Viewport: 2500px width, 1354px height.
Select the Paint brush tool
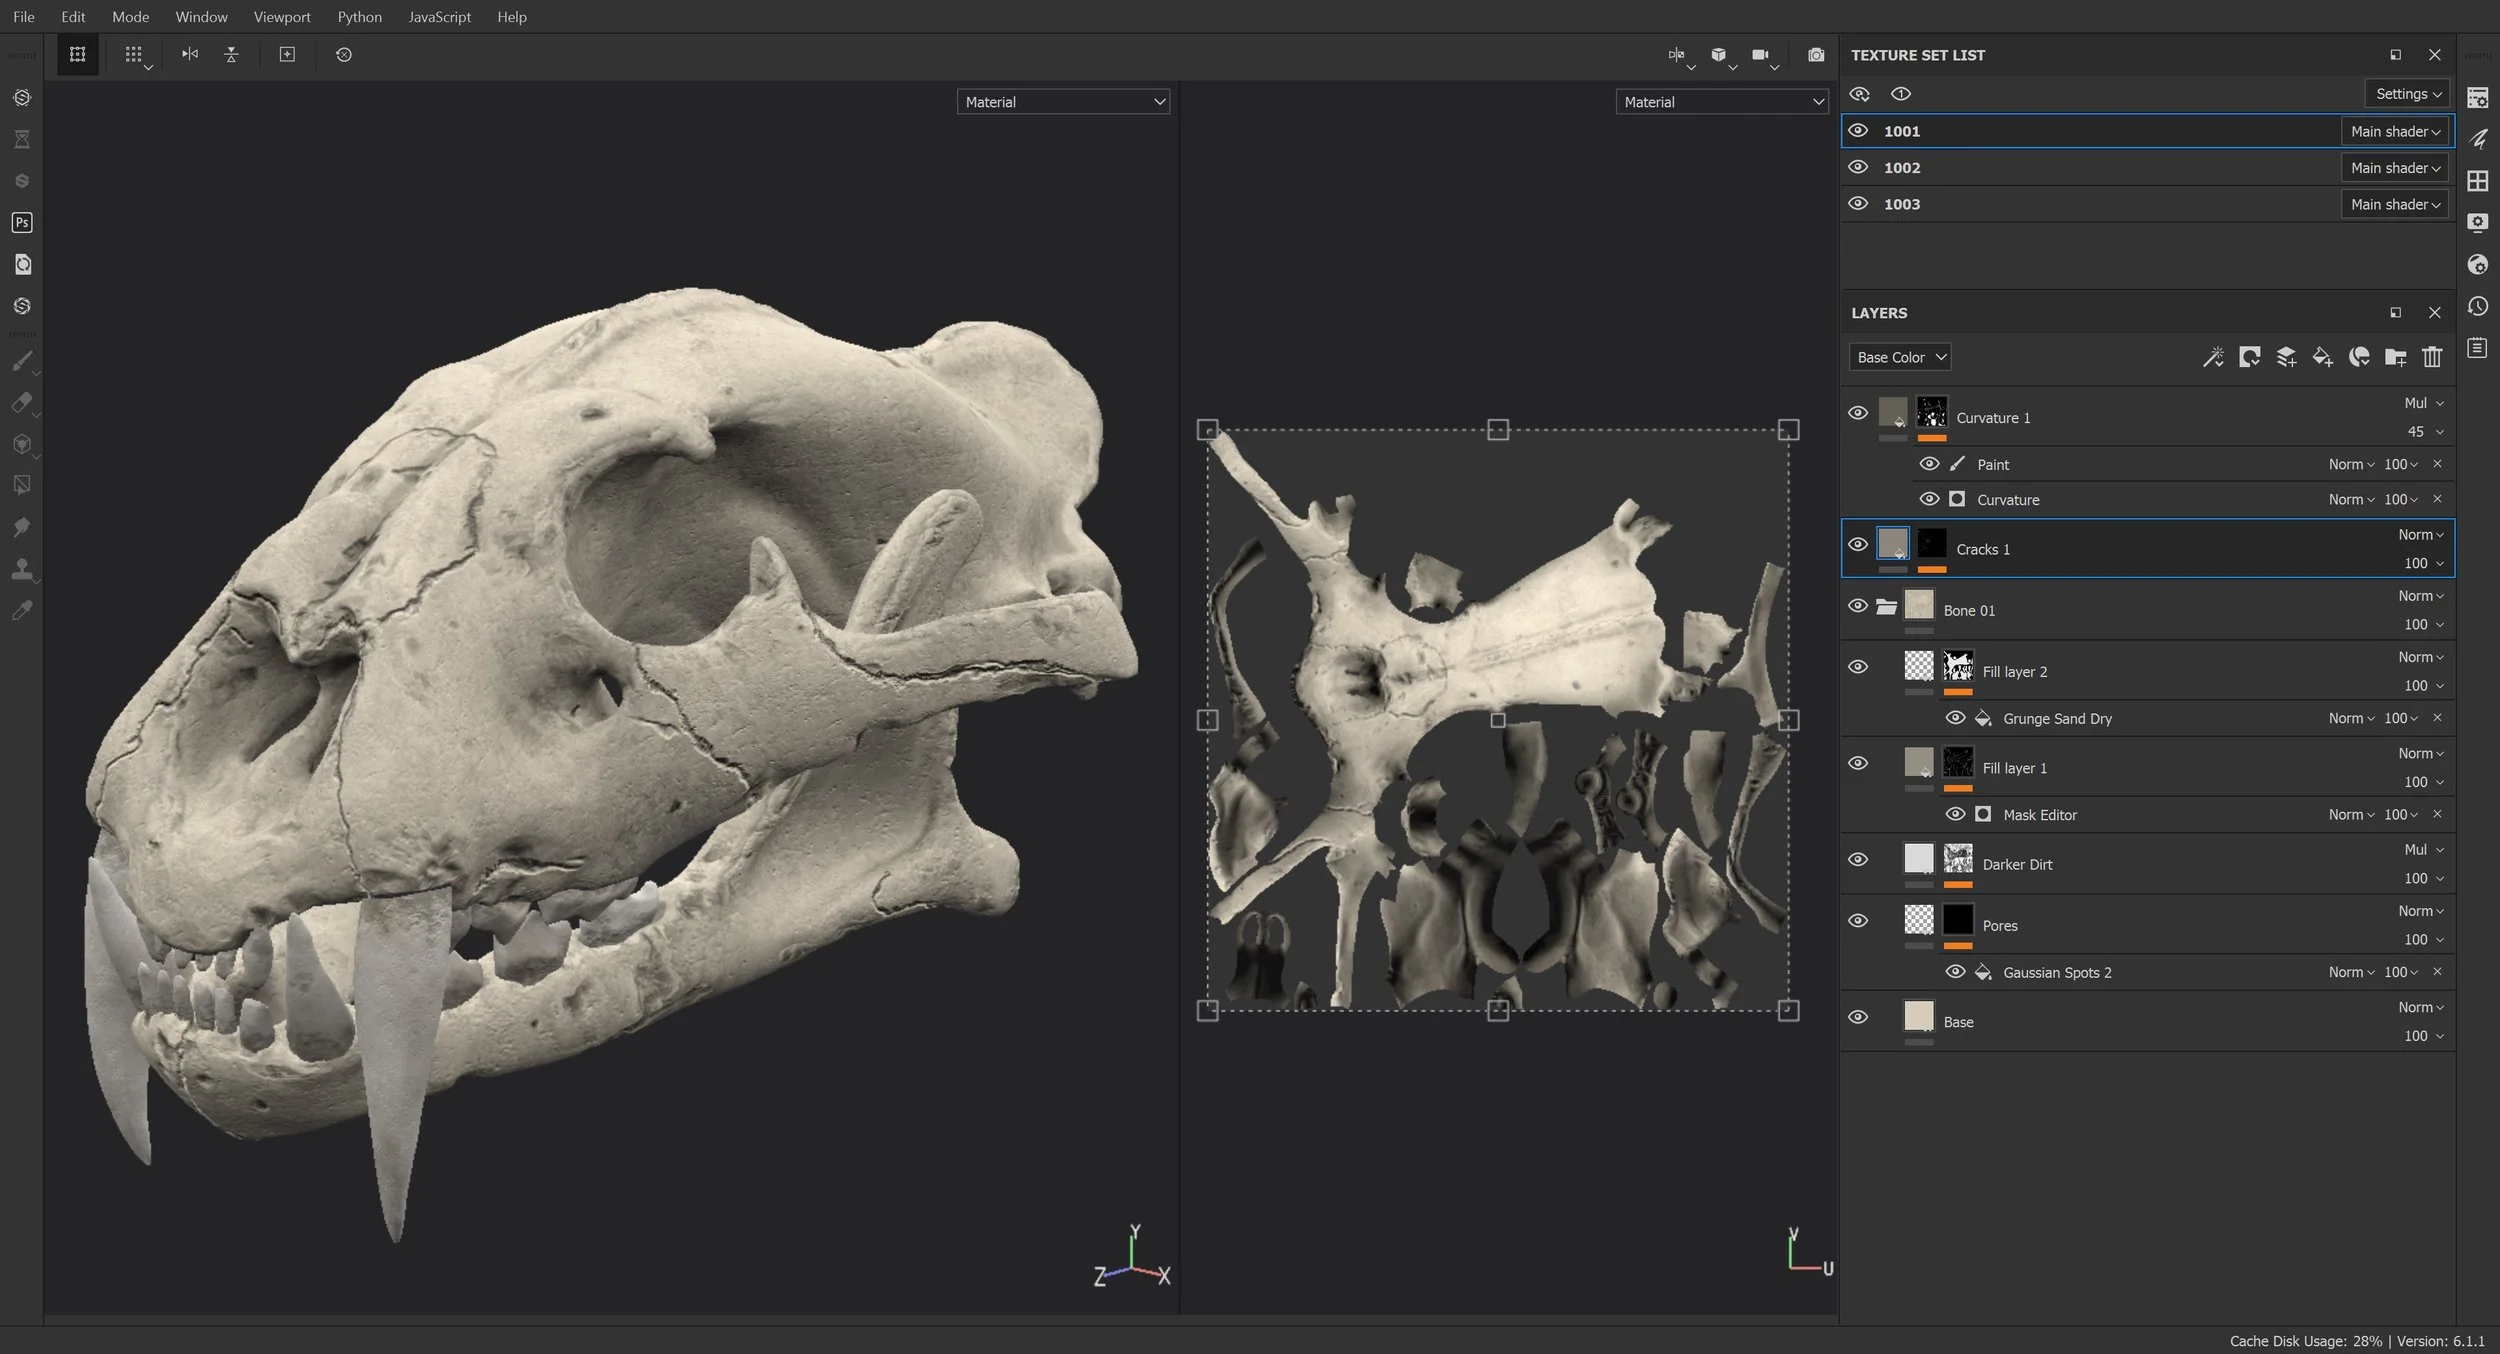click(x=21, y=362)
